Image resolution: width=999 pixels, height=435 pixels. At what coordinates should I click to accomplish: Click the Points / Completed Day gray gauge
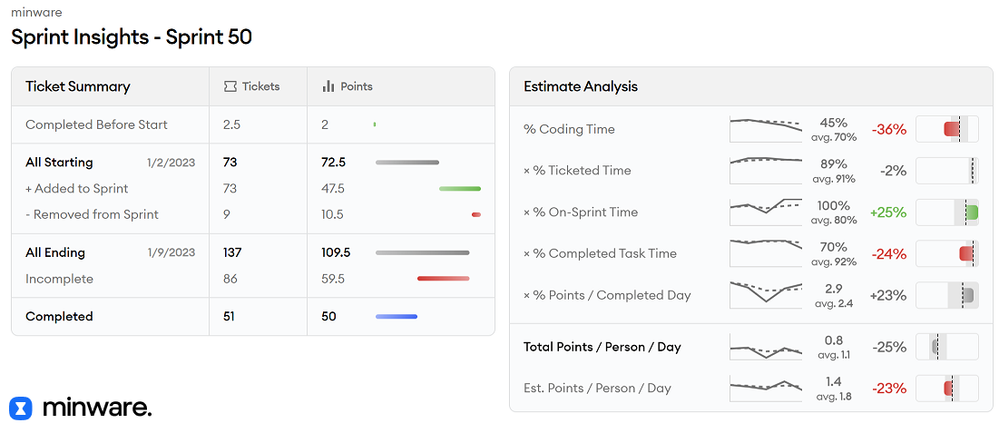point(947,295)
